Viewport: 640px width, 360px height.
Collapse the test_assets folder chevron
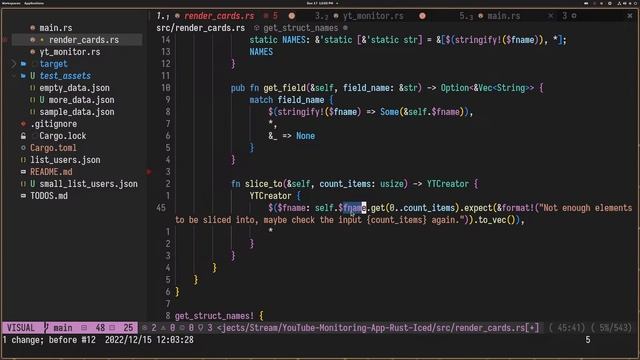click(13, 76)
